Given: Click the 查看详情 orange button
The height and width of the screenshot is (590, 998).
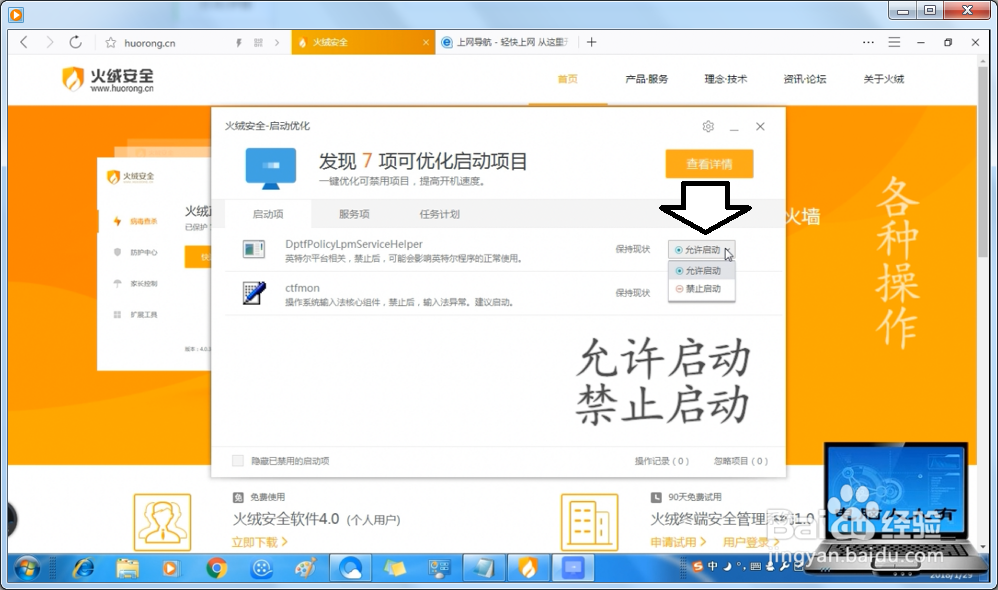Looking at the screenshot, I should [x=709, y=164].
